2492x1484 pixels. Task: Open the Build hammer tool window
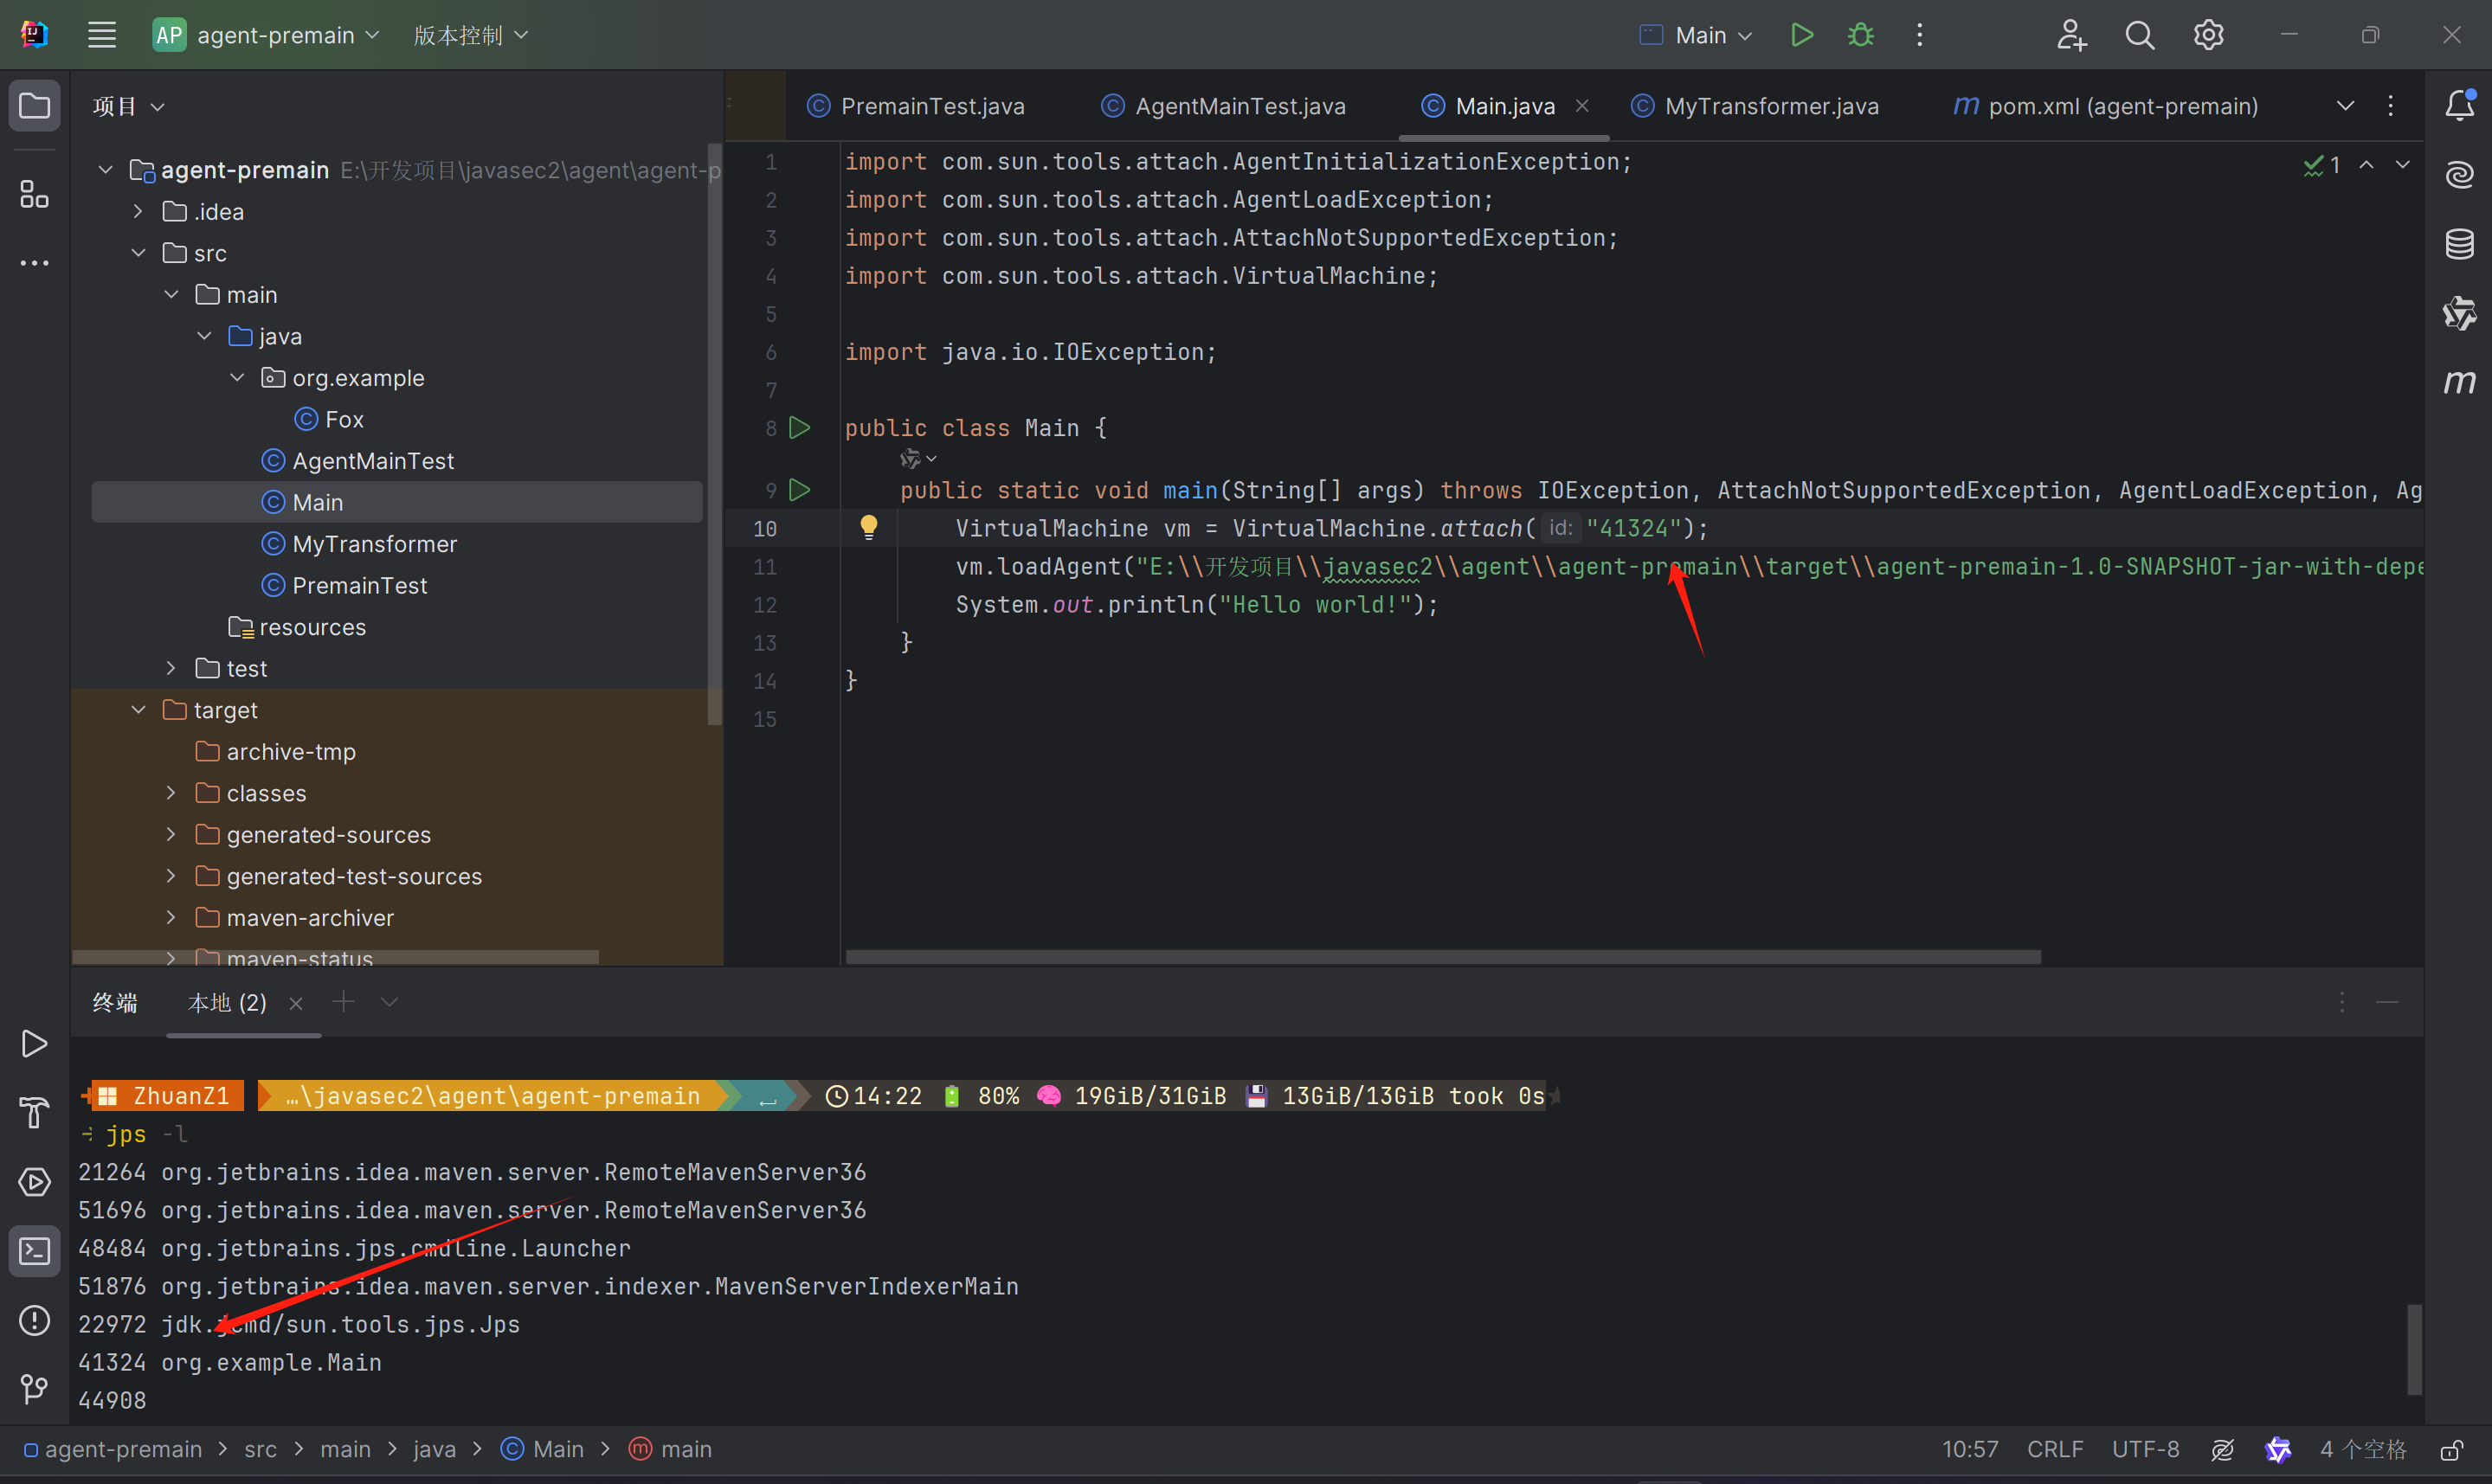click(x=34, y=1112)
